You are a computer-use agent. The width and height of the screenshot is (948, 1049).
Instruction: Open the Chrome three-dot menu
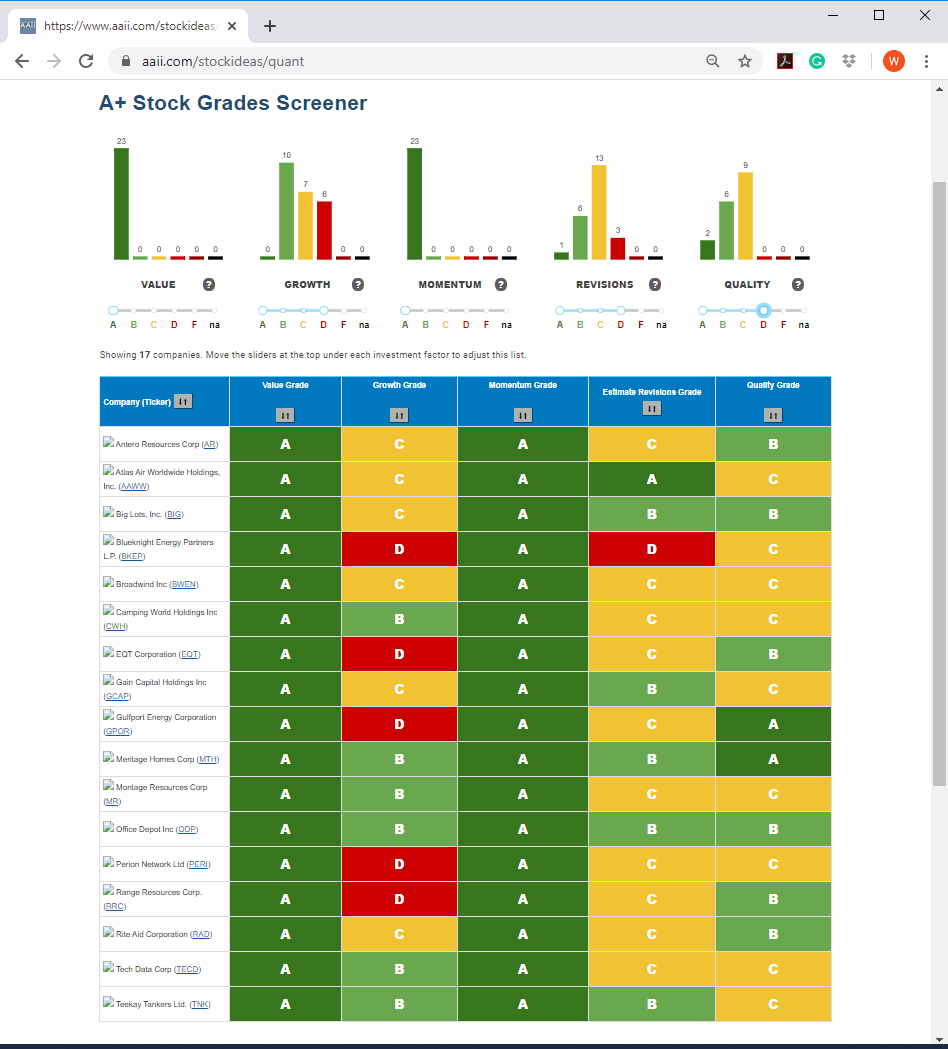[x=926, y=62]
